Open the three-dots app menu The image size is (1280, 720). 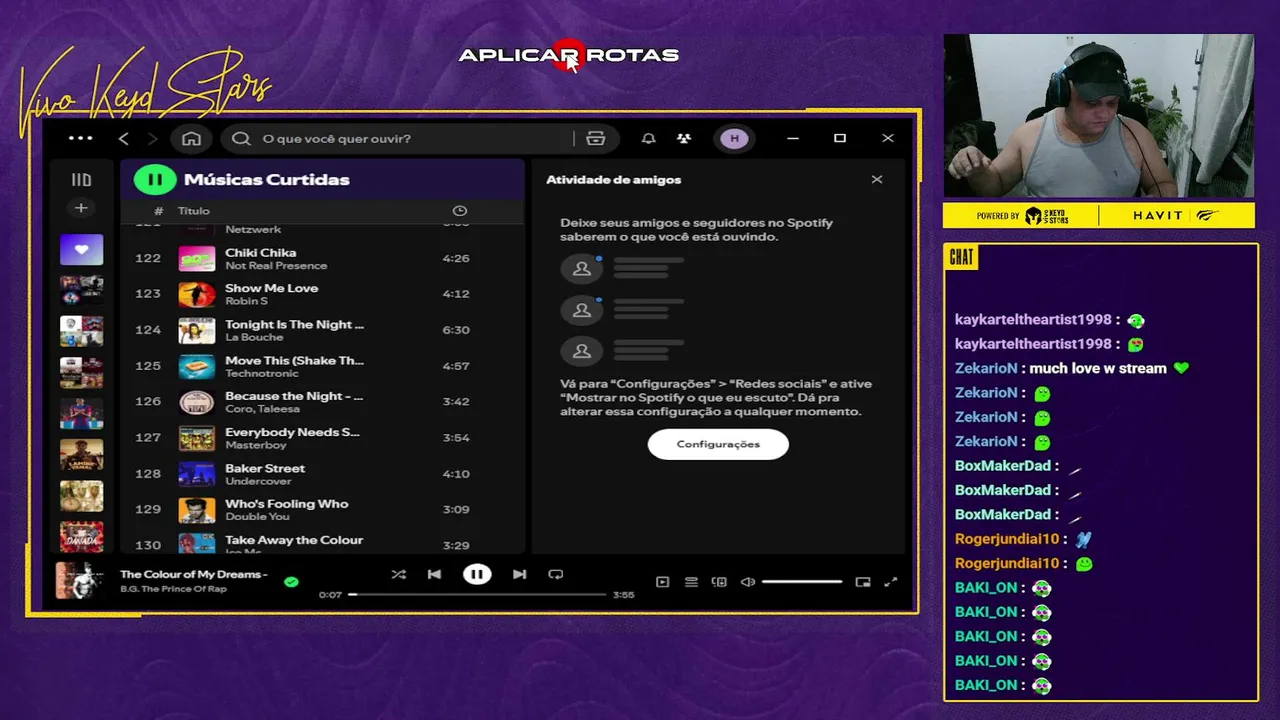[x=81, y=138]
